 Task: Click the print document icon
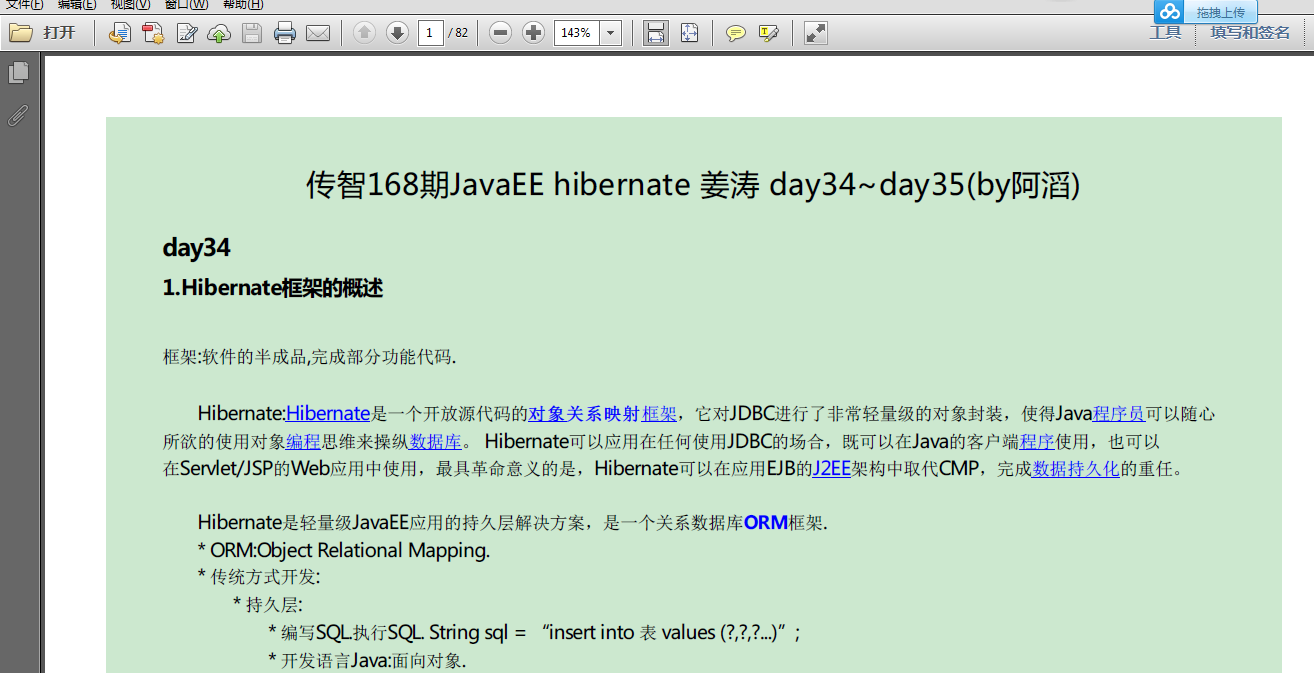click(x=285, y=33)
